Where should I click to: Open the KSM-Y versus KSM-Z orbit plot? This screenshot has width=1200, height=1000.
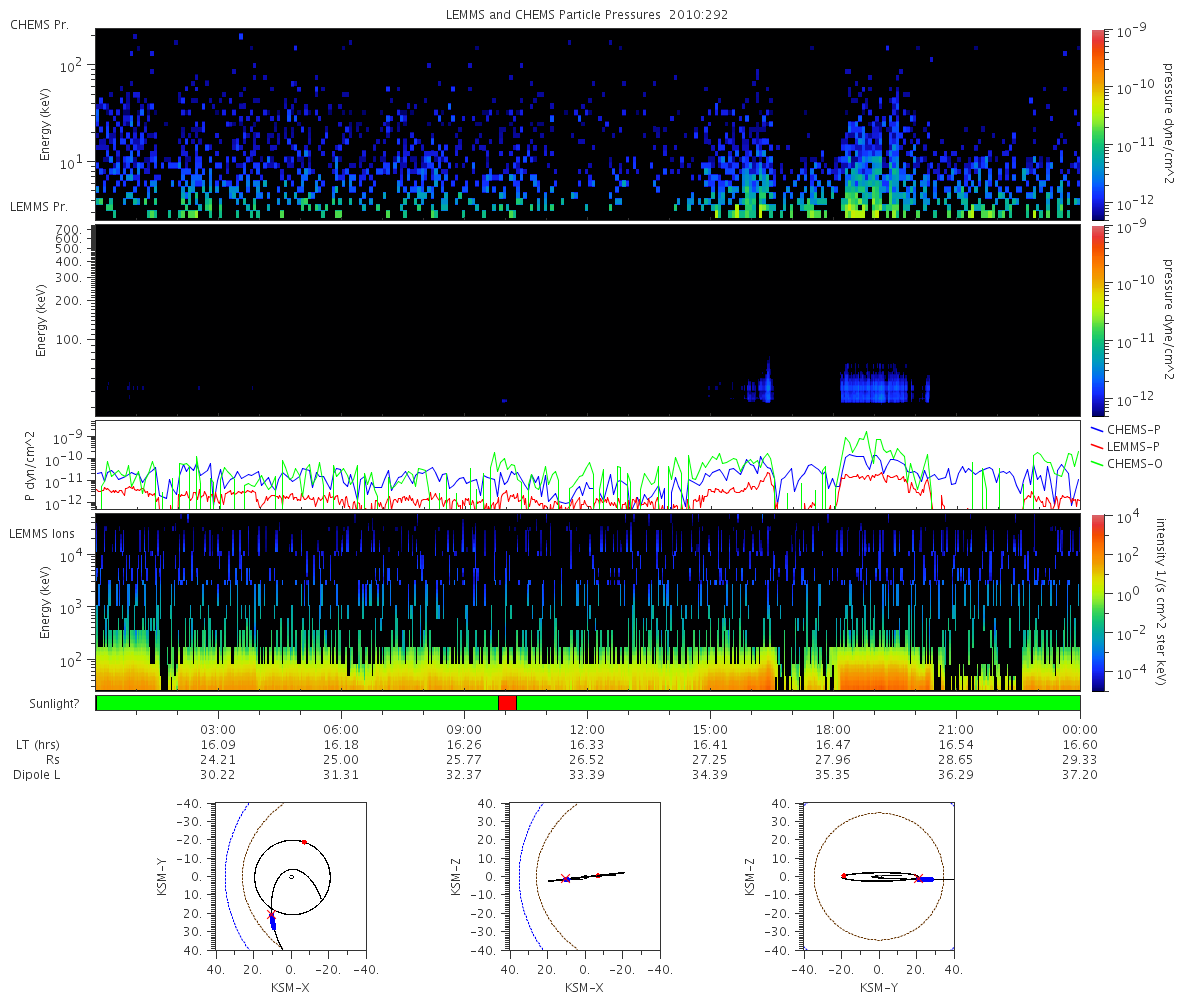[879, 876]
